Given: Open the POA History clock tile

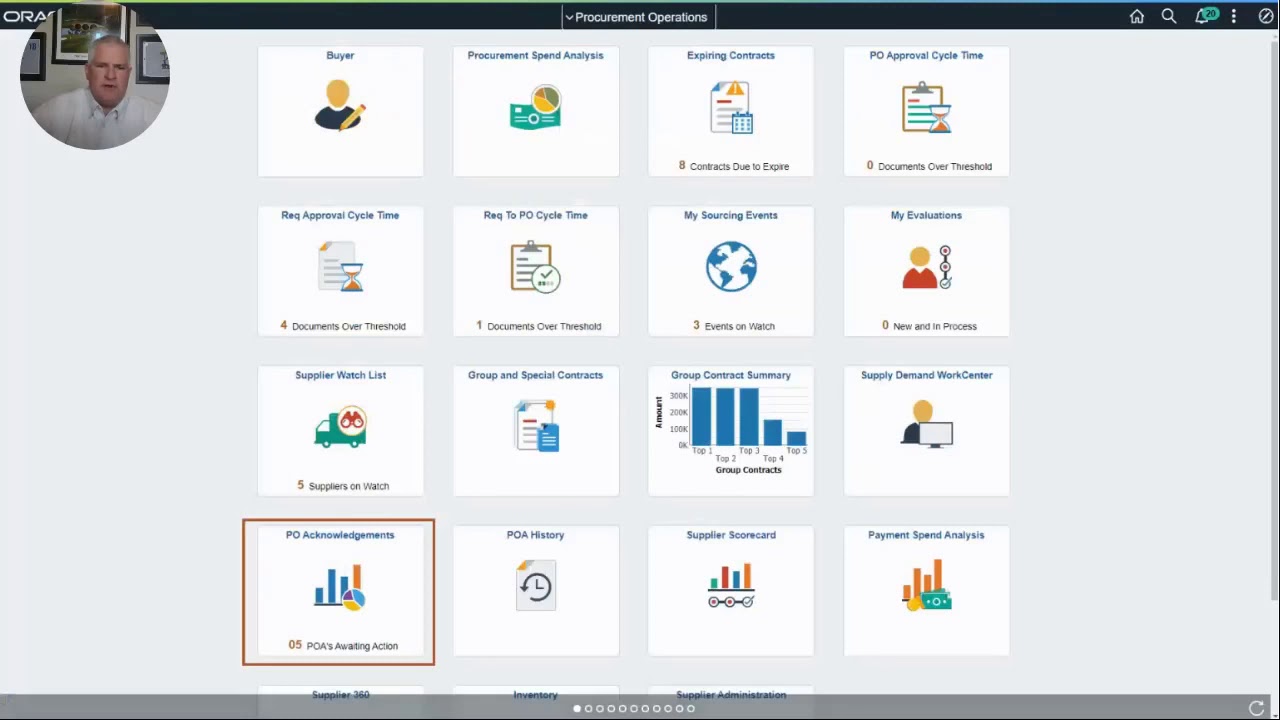Looking at the screenshot, I should (x=535, y=591).
